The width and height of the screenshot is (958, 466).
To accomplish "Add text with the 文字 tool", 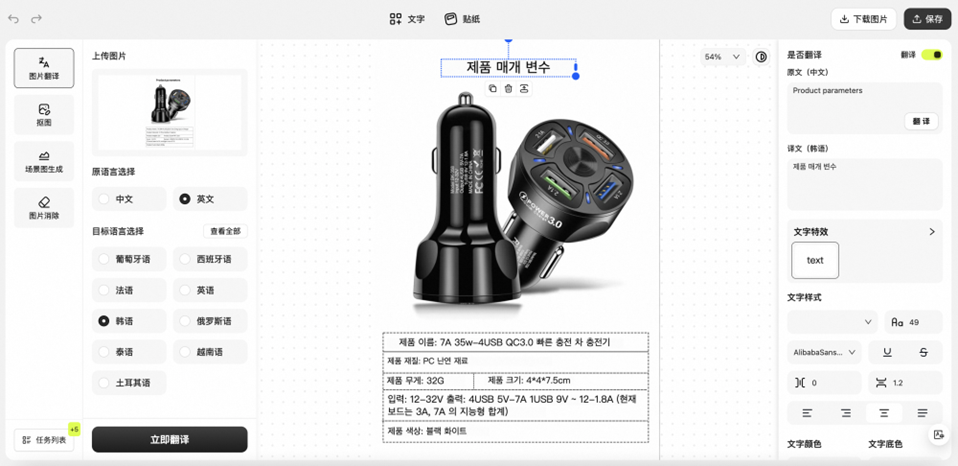I will [x=407, y=19].
